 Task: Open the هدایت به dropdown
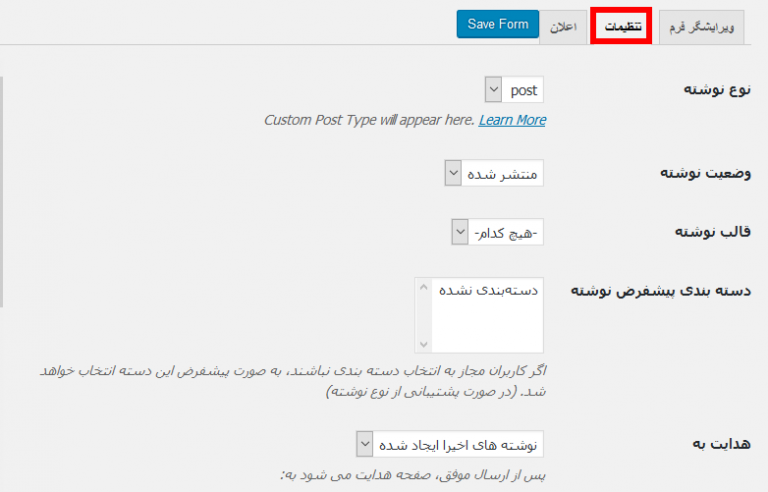pos(450,444)
